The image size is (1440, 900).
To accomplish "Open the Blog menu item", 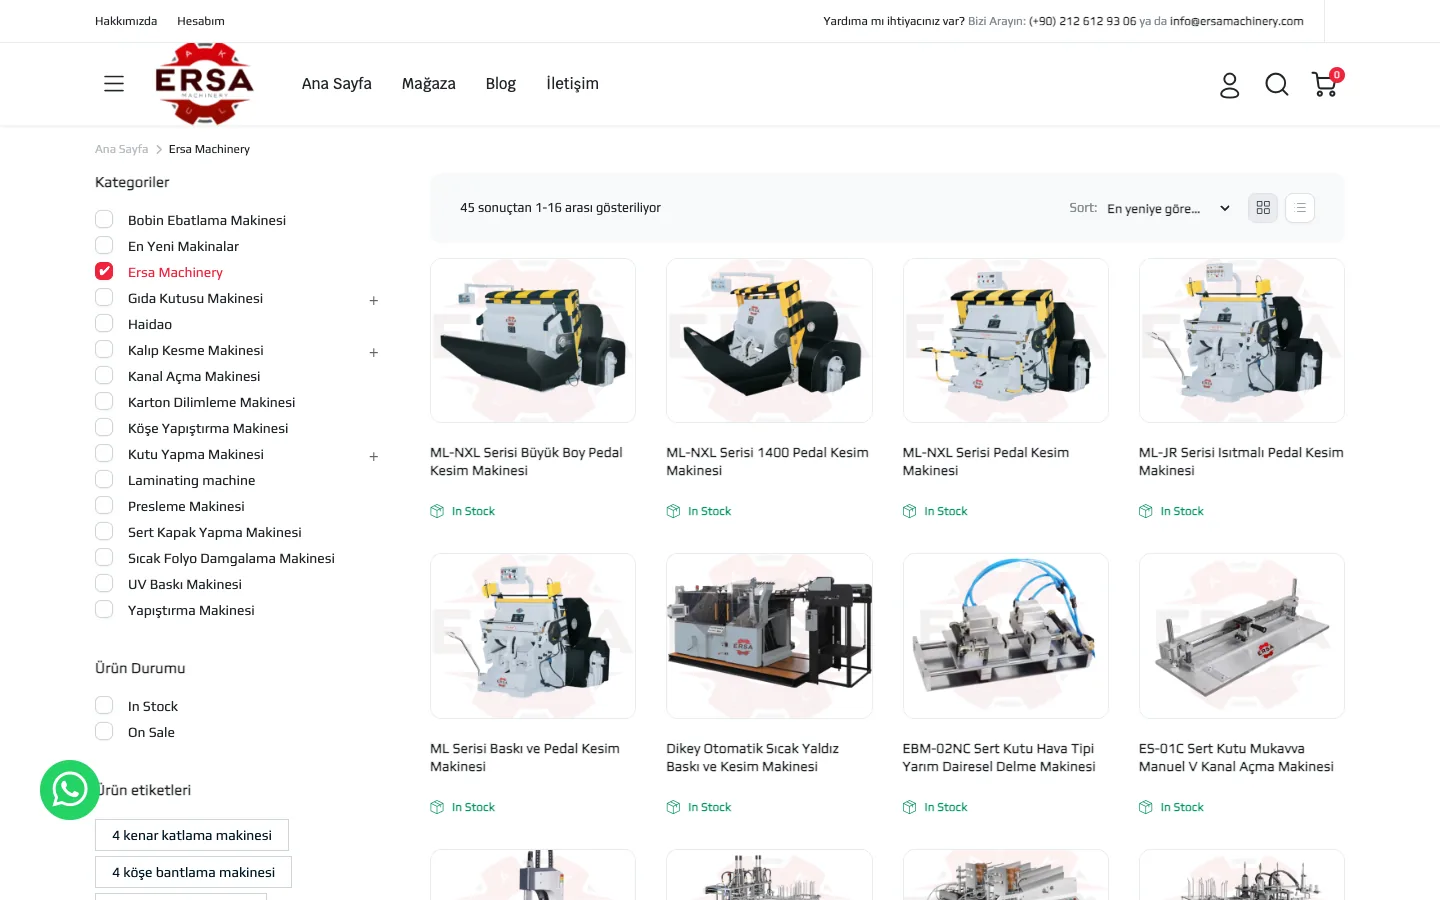I will [501, 84].
